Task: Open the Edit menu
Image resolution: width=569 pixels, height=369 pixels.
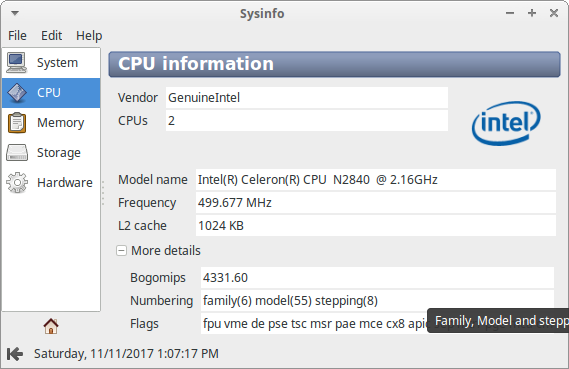Action: [51, 36]
